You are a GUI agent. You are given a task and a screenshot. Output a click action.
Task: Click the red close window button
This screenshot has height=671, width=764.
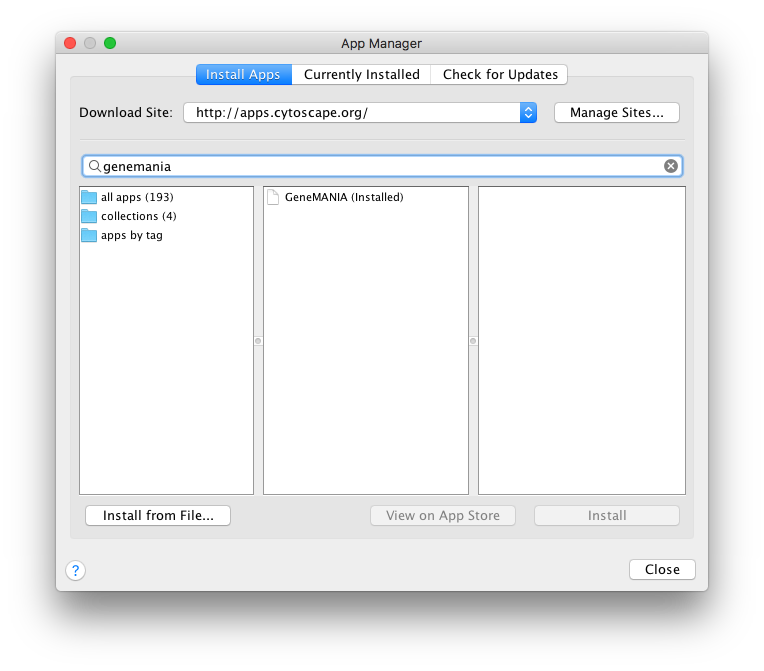[x=70, y=43]
